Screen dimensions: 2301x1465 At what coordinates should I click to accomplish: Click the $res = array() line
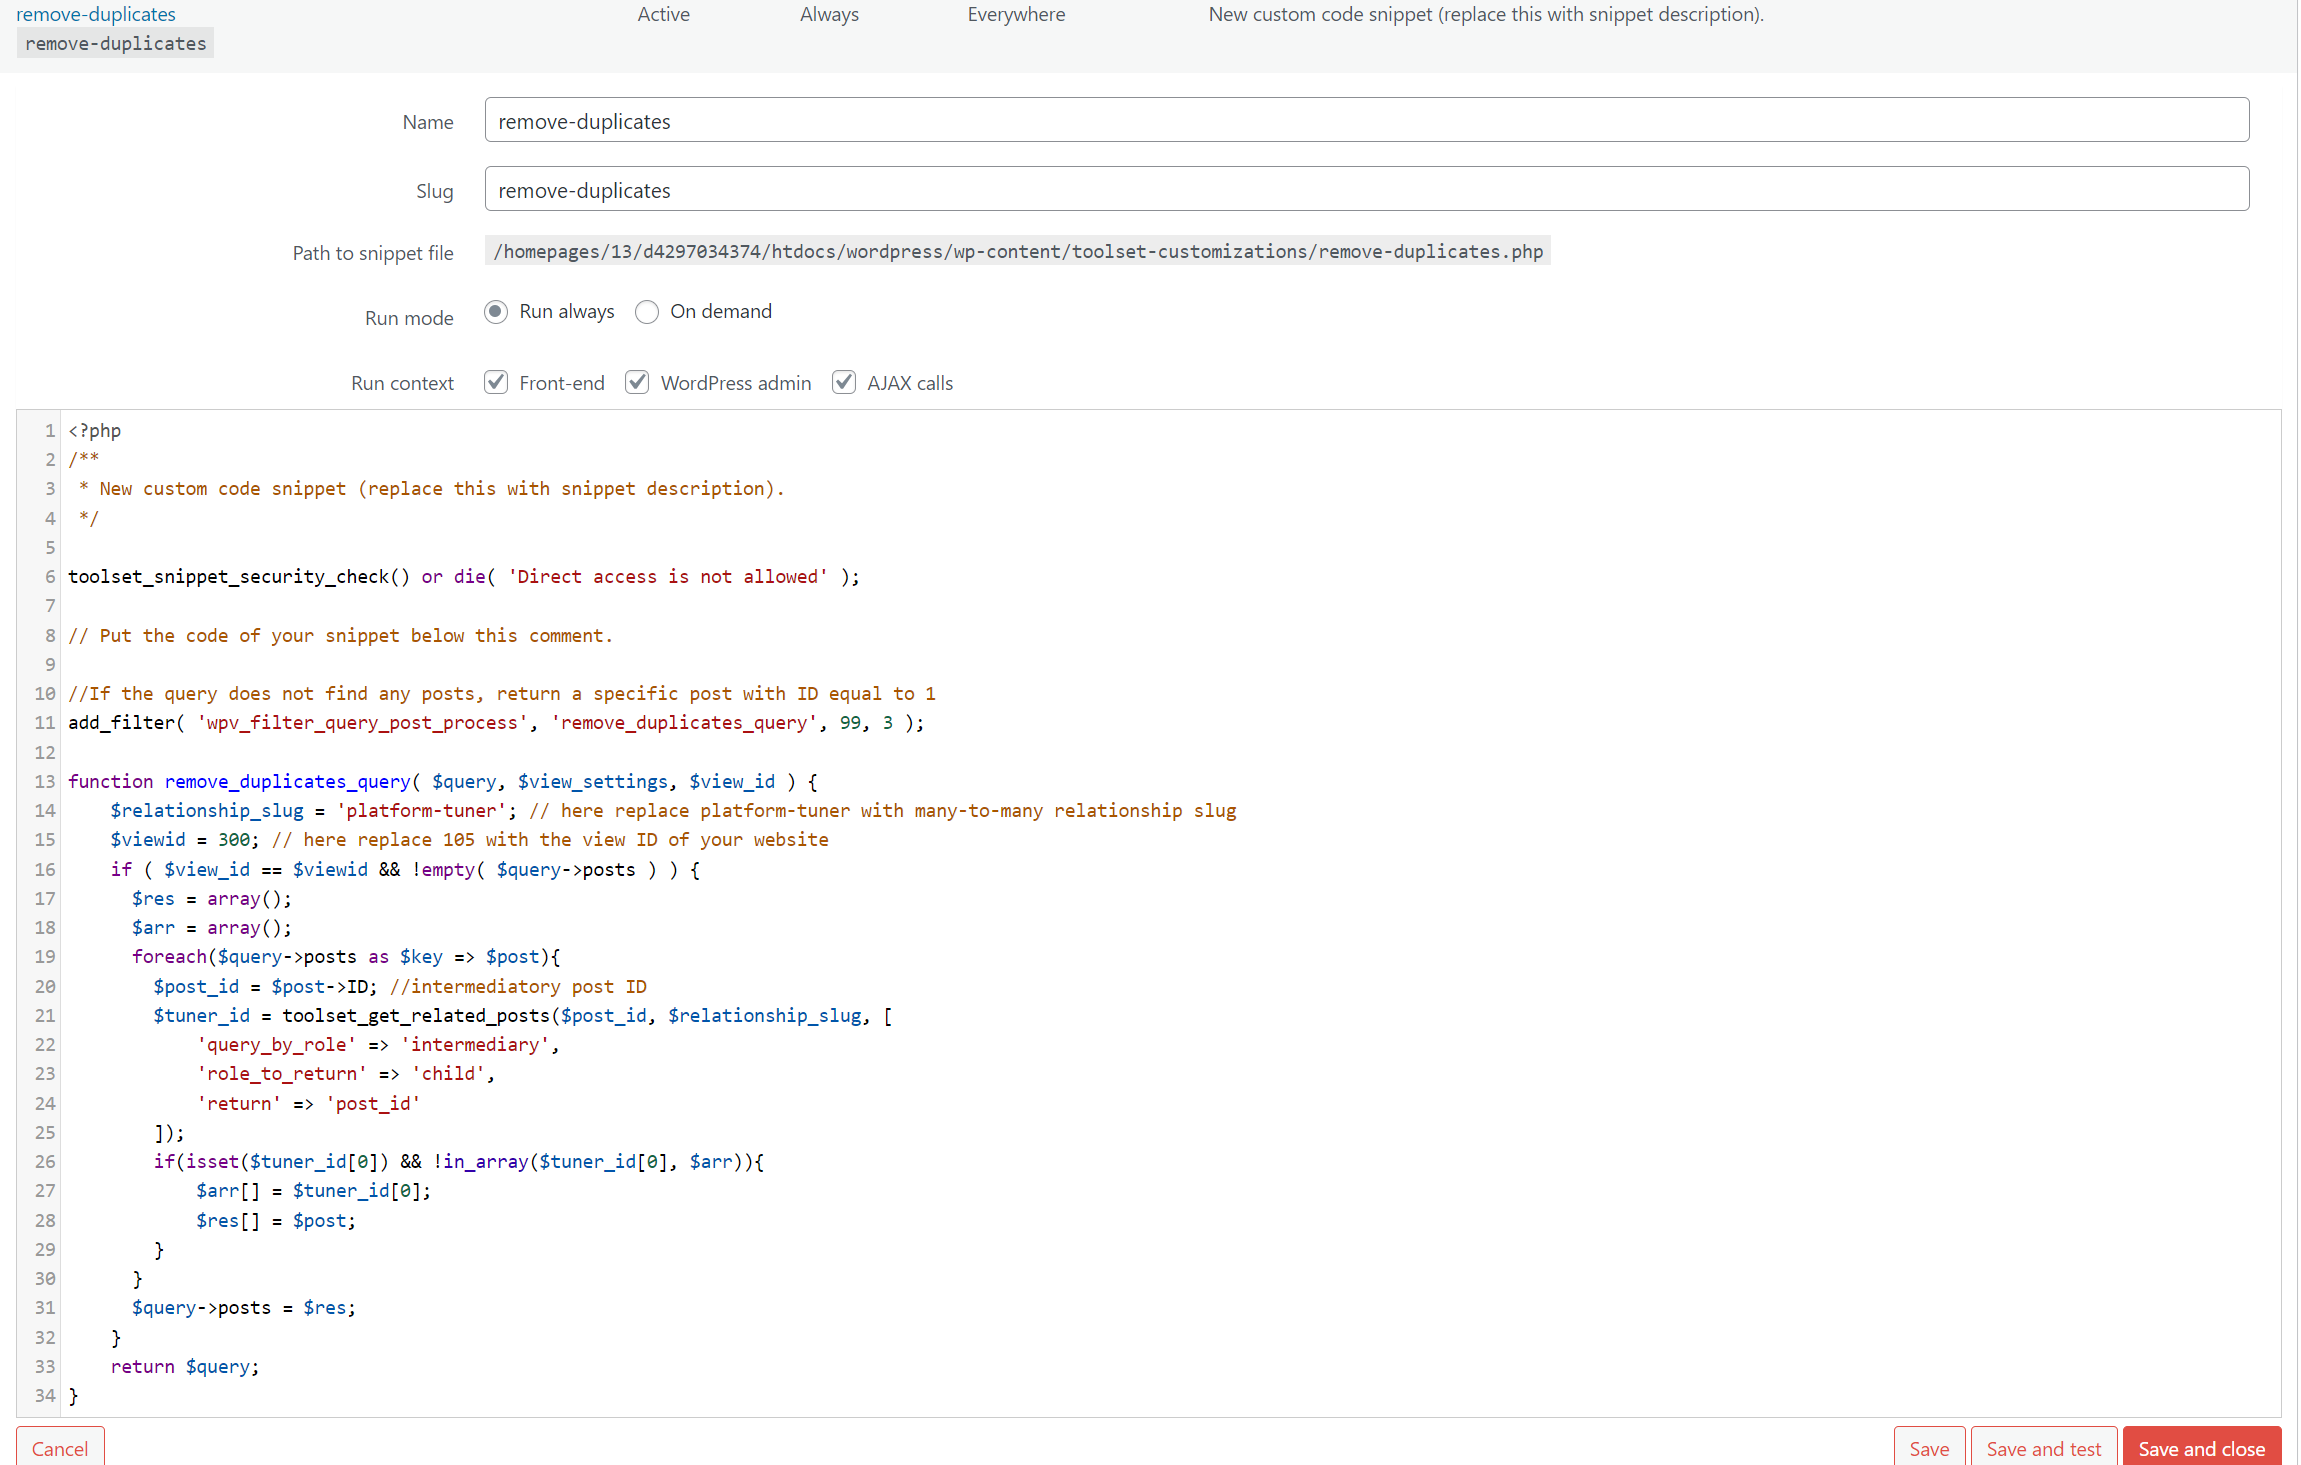[212, 899]
